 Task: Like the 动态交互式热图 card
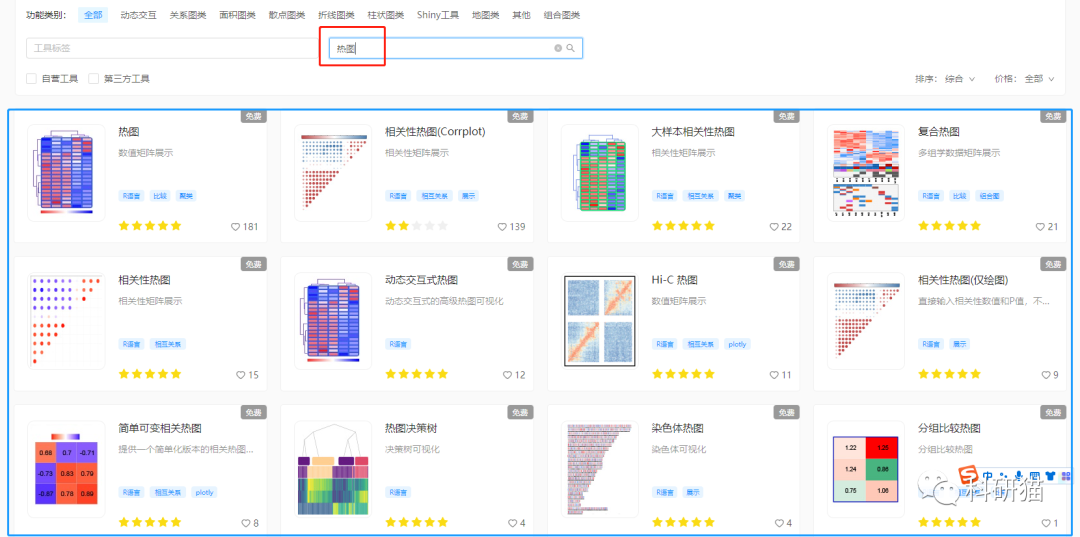tap(507, 375)
